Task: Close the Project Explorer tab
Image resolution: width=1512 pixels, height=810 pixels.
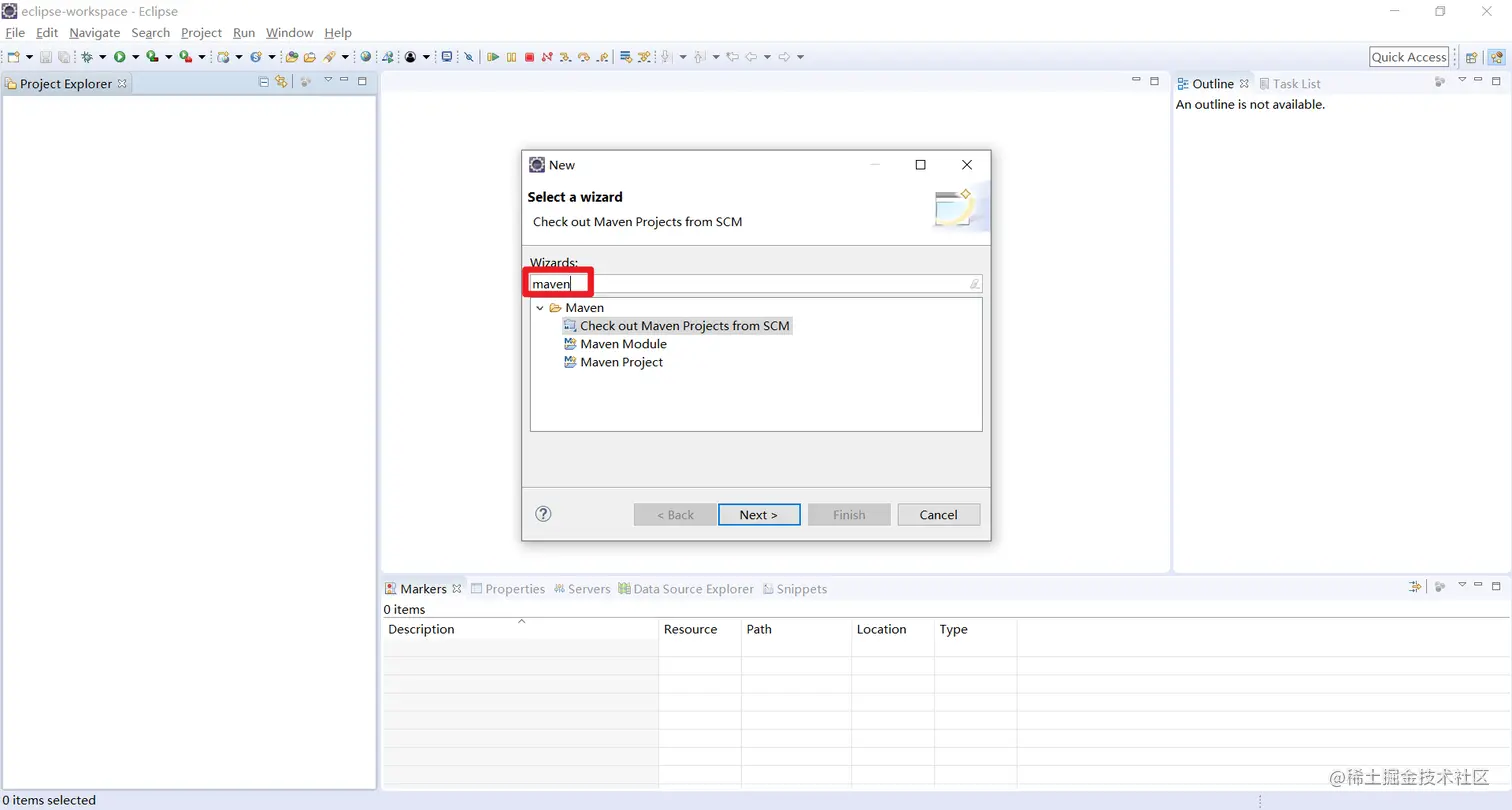Action: [122, 83]
